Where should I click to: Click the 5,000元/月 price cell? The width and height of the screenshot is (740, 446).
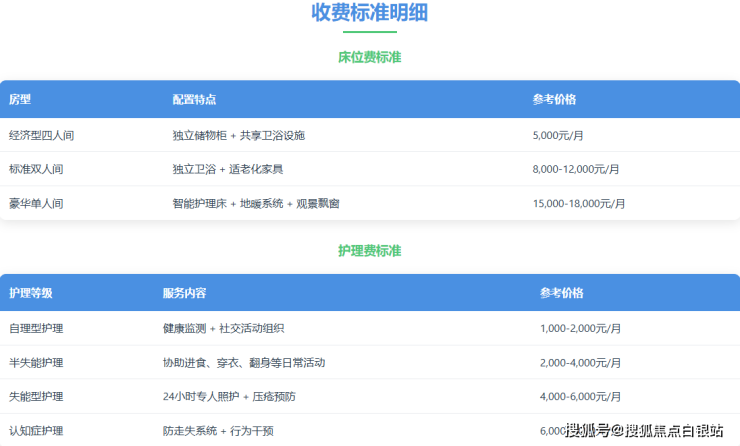click(558, 135)
